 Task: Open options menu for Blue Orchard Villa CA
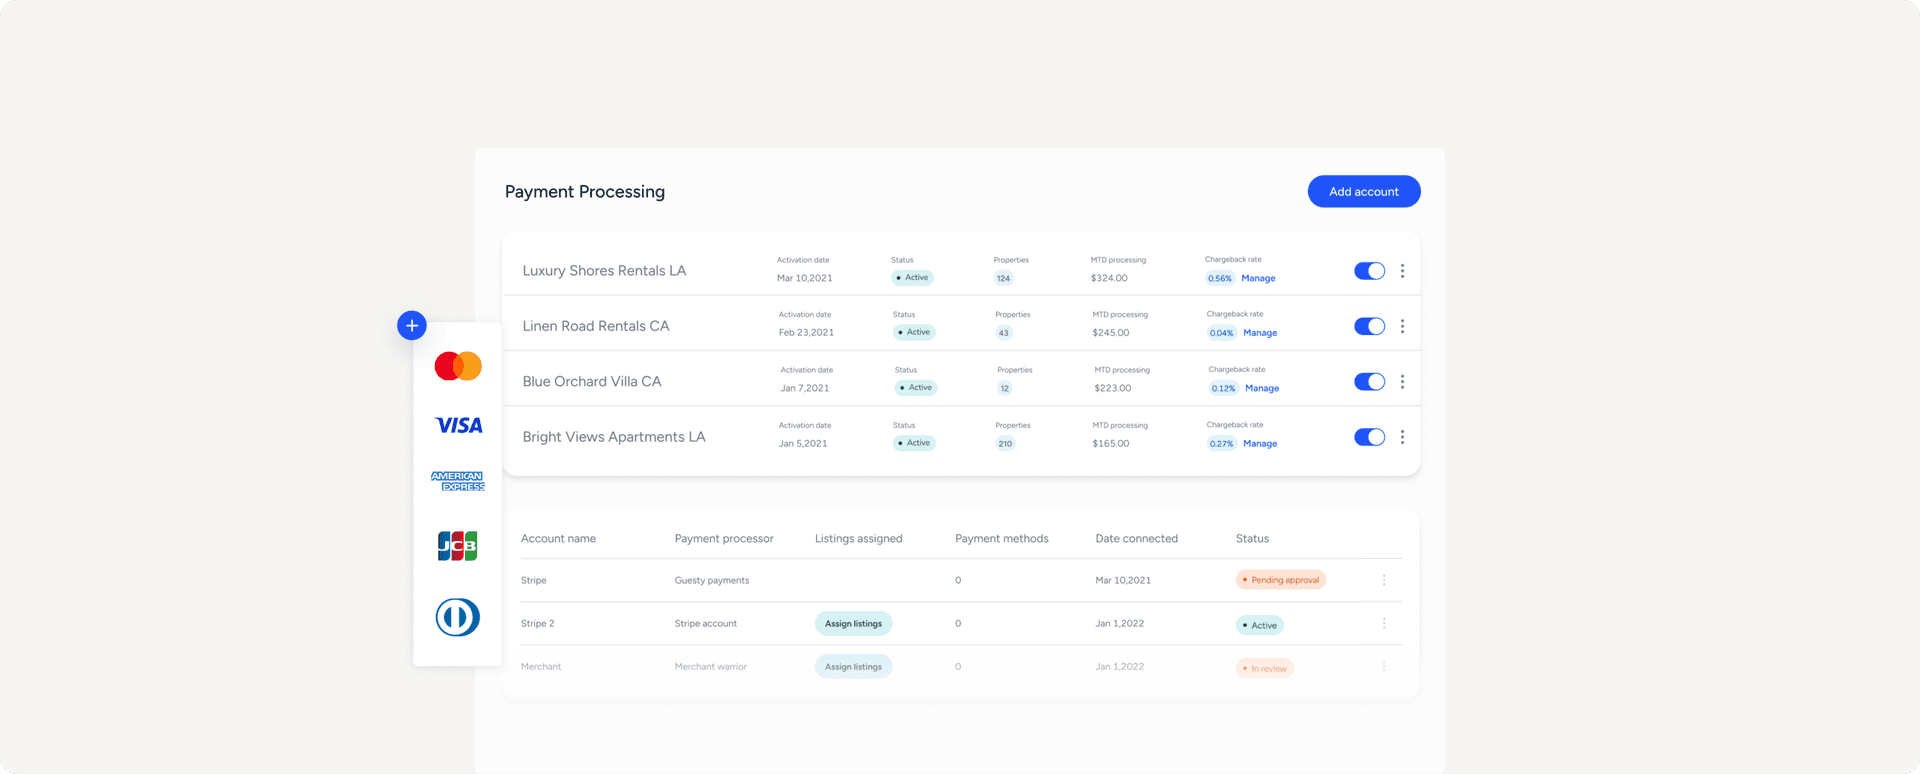pos(1402,382)
